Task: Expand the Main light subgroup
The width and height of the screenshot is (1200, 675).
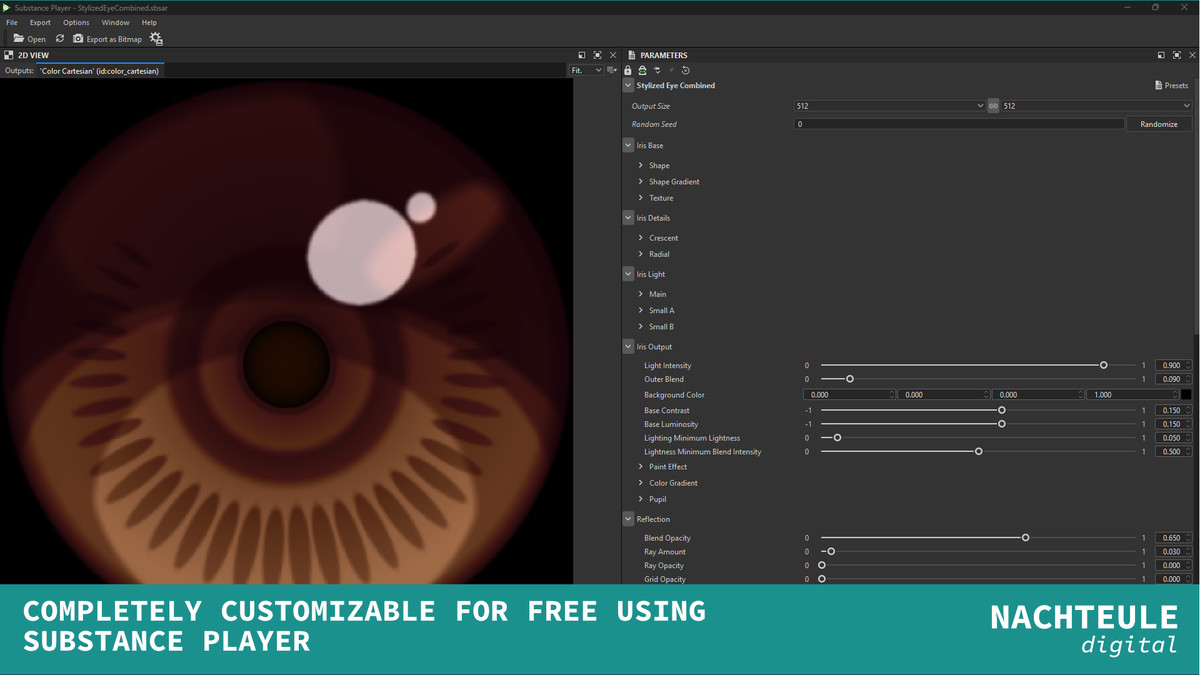Action: tap(641, 294)
